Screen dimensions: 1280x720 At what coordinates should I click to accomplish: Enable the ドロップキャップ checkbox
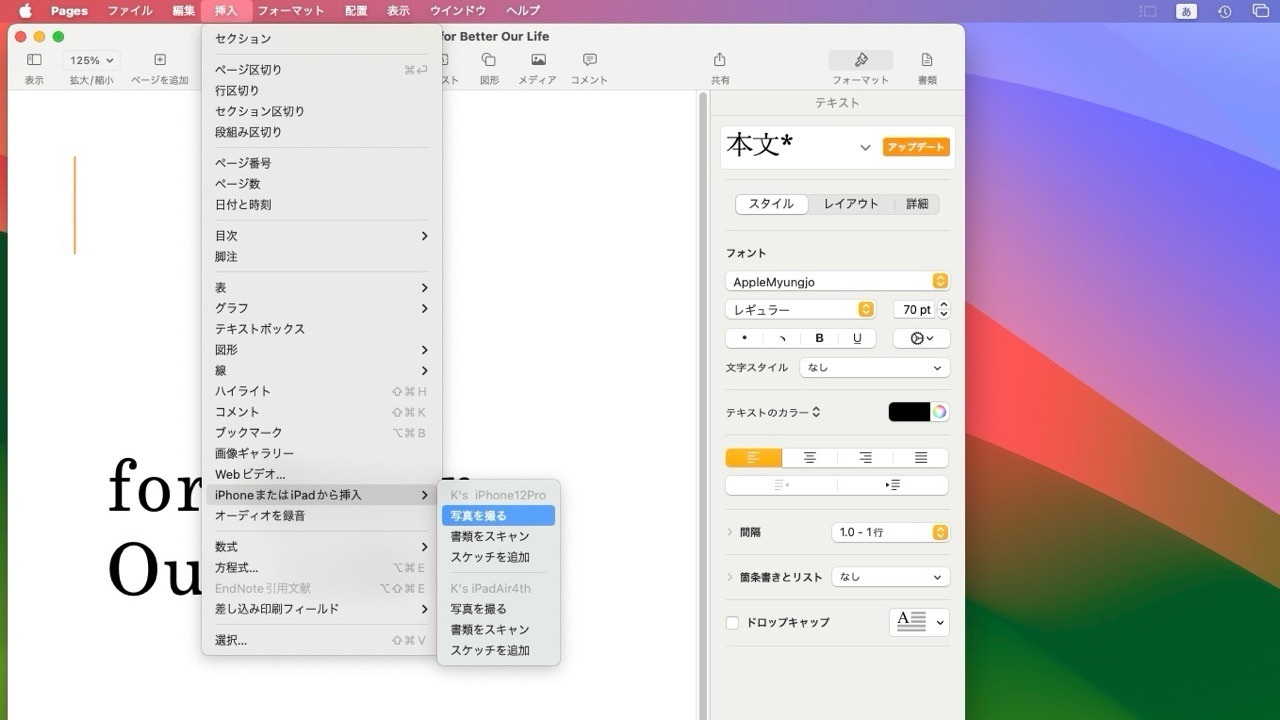(731, 622)
